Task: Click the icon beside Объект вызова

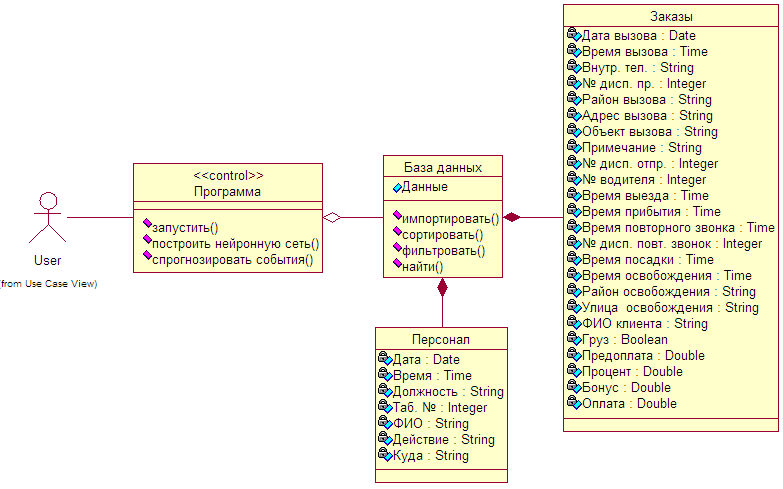Action: [574, 131]
